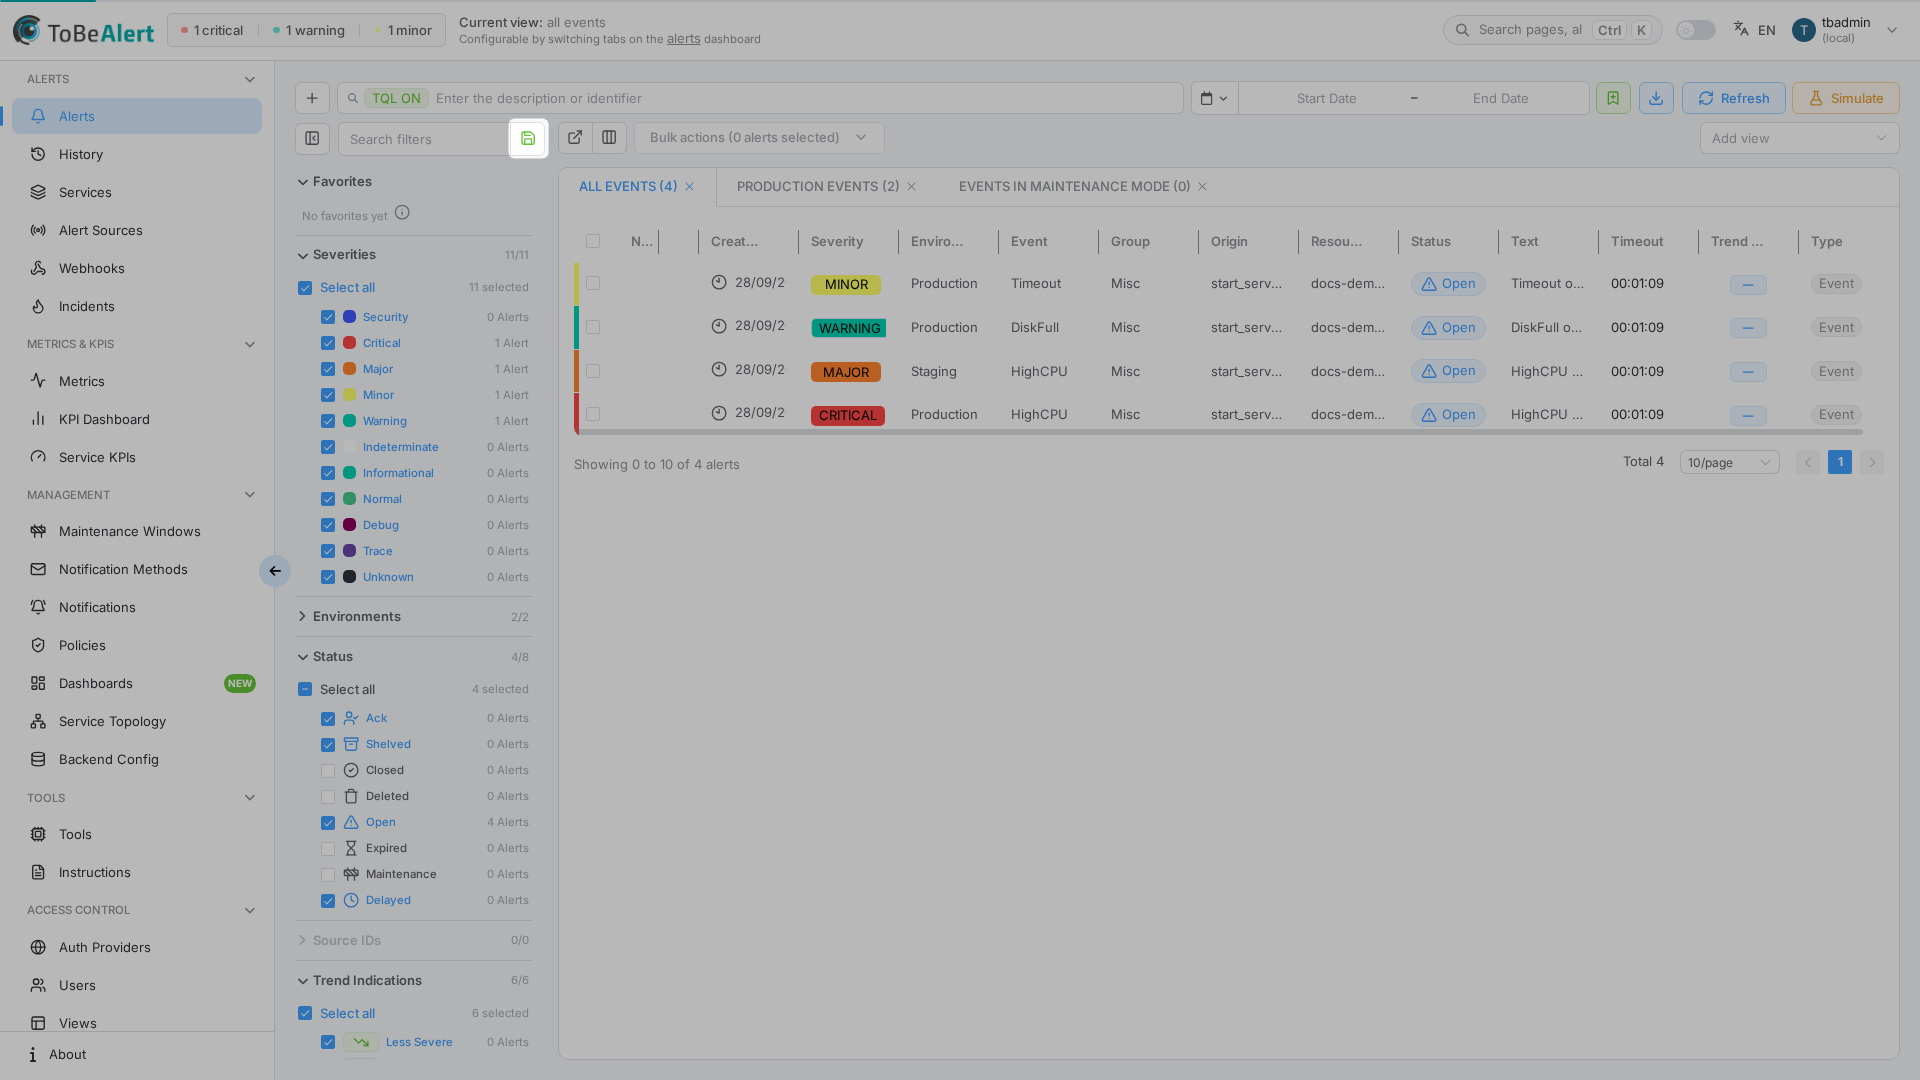Click the Major severity color dot
Viewport: 1920px width, 1080px height.
pos(349,369)
